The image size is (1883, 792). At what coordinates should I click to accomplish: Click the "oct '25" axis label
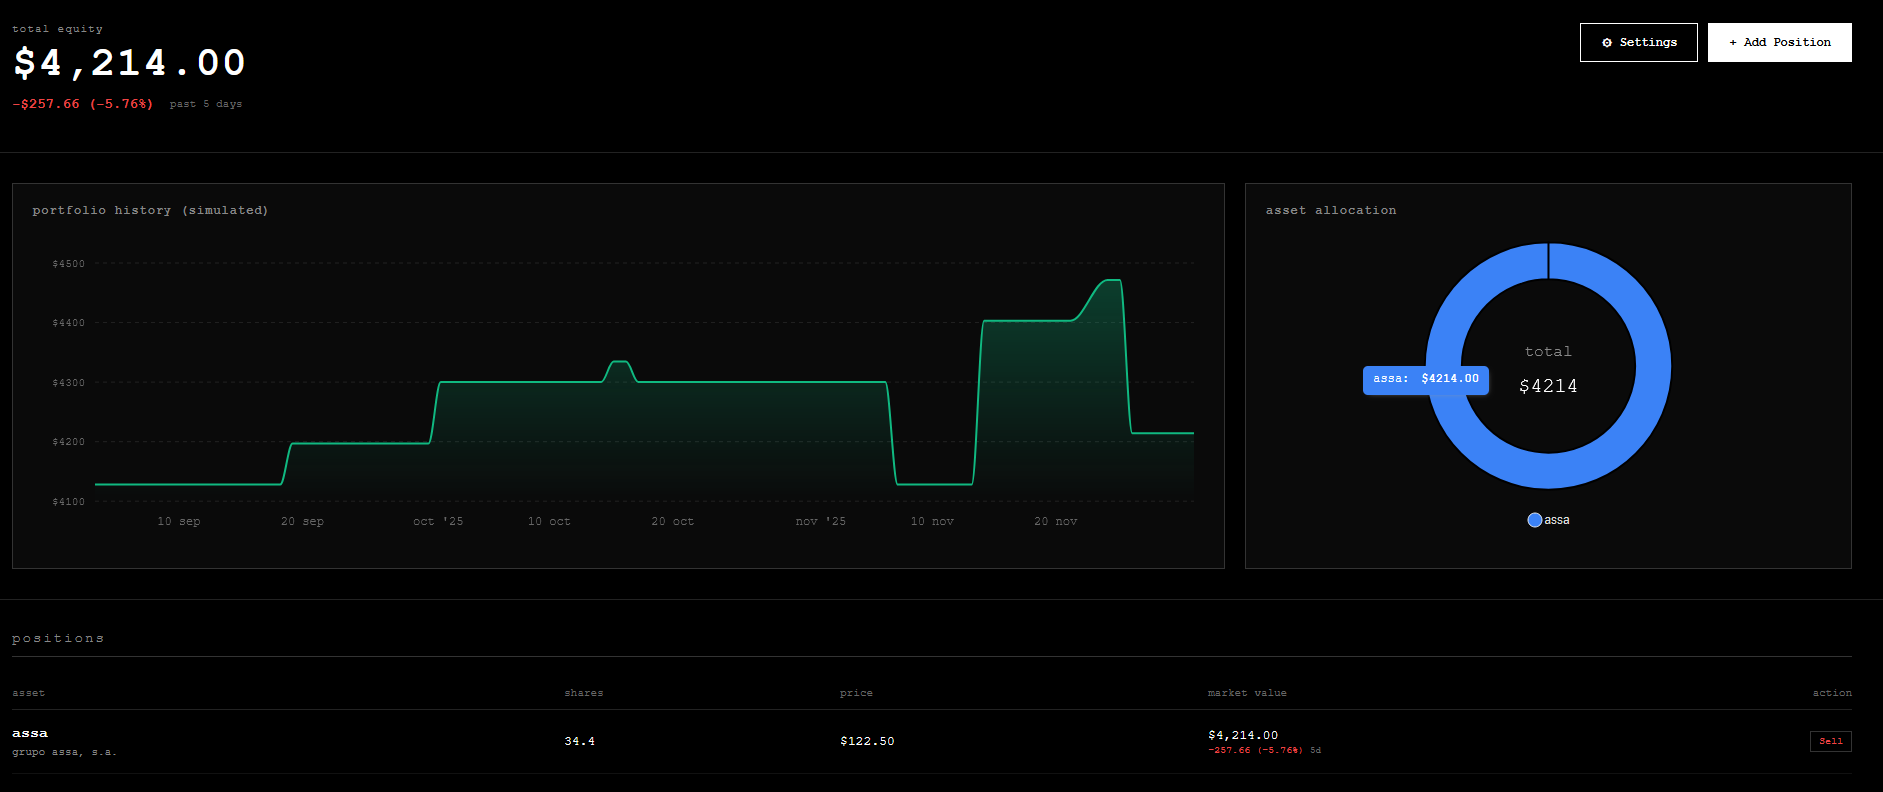click(x=438, y=521)
